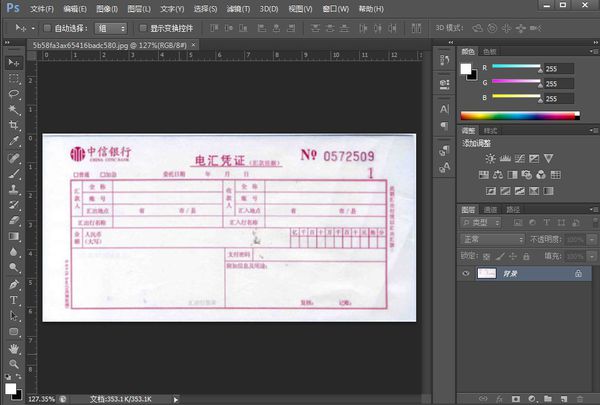Toggle the 显示变换控件 checkbox
The image size is (600, 405).
pos(143,28)
